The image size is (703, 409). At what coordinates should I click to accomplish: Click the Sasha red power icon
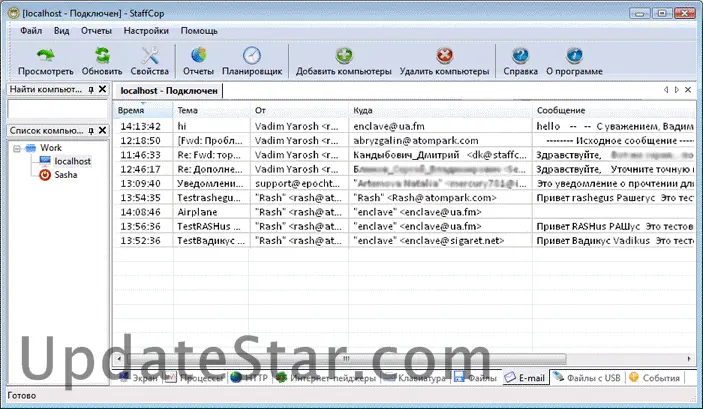45,175
